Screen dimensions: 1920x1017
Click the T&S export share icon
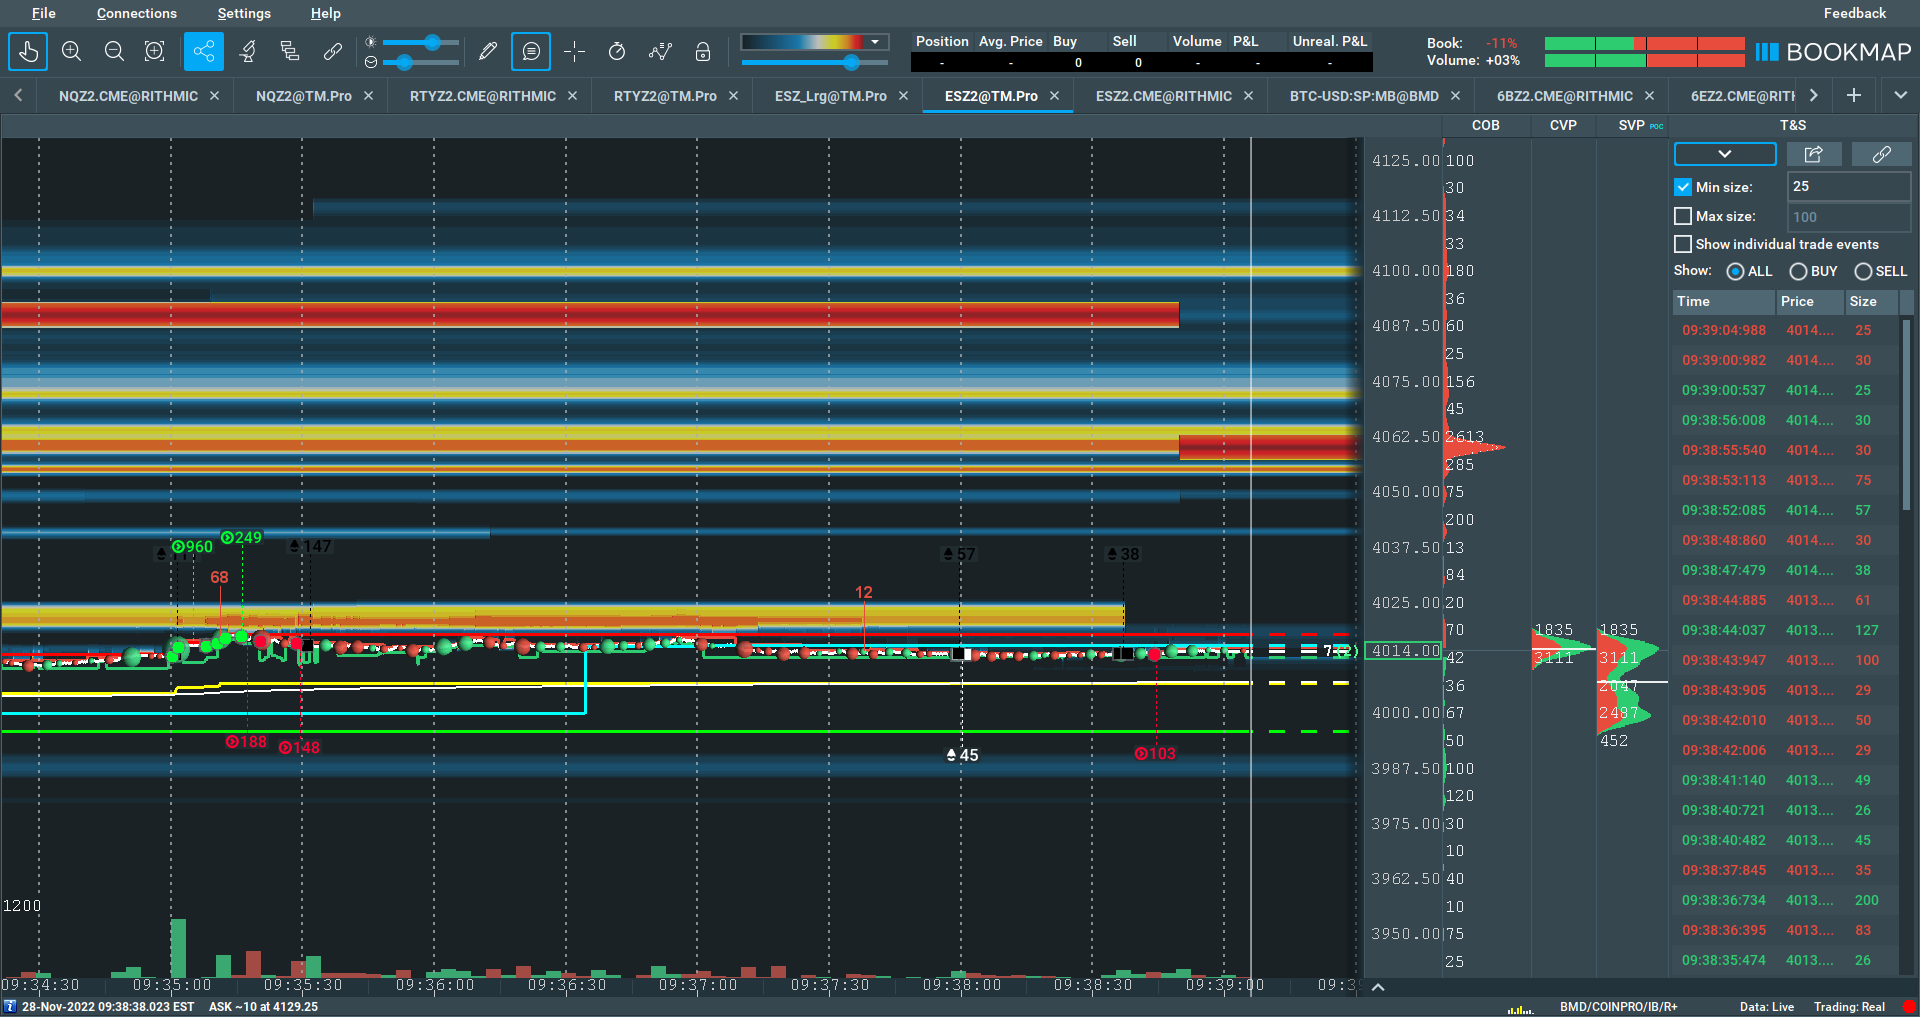click(1814, 154)
